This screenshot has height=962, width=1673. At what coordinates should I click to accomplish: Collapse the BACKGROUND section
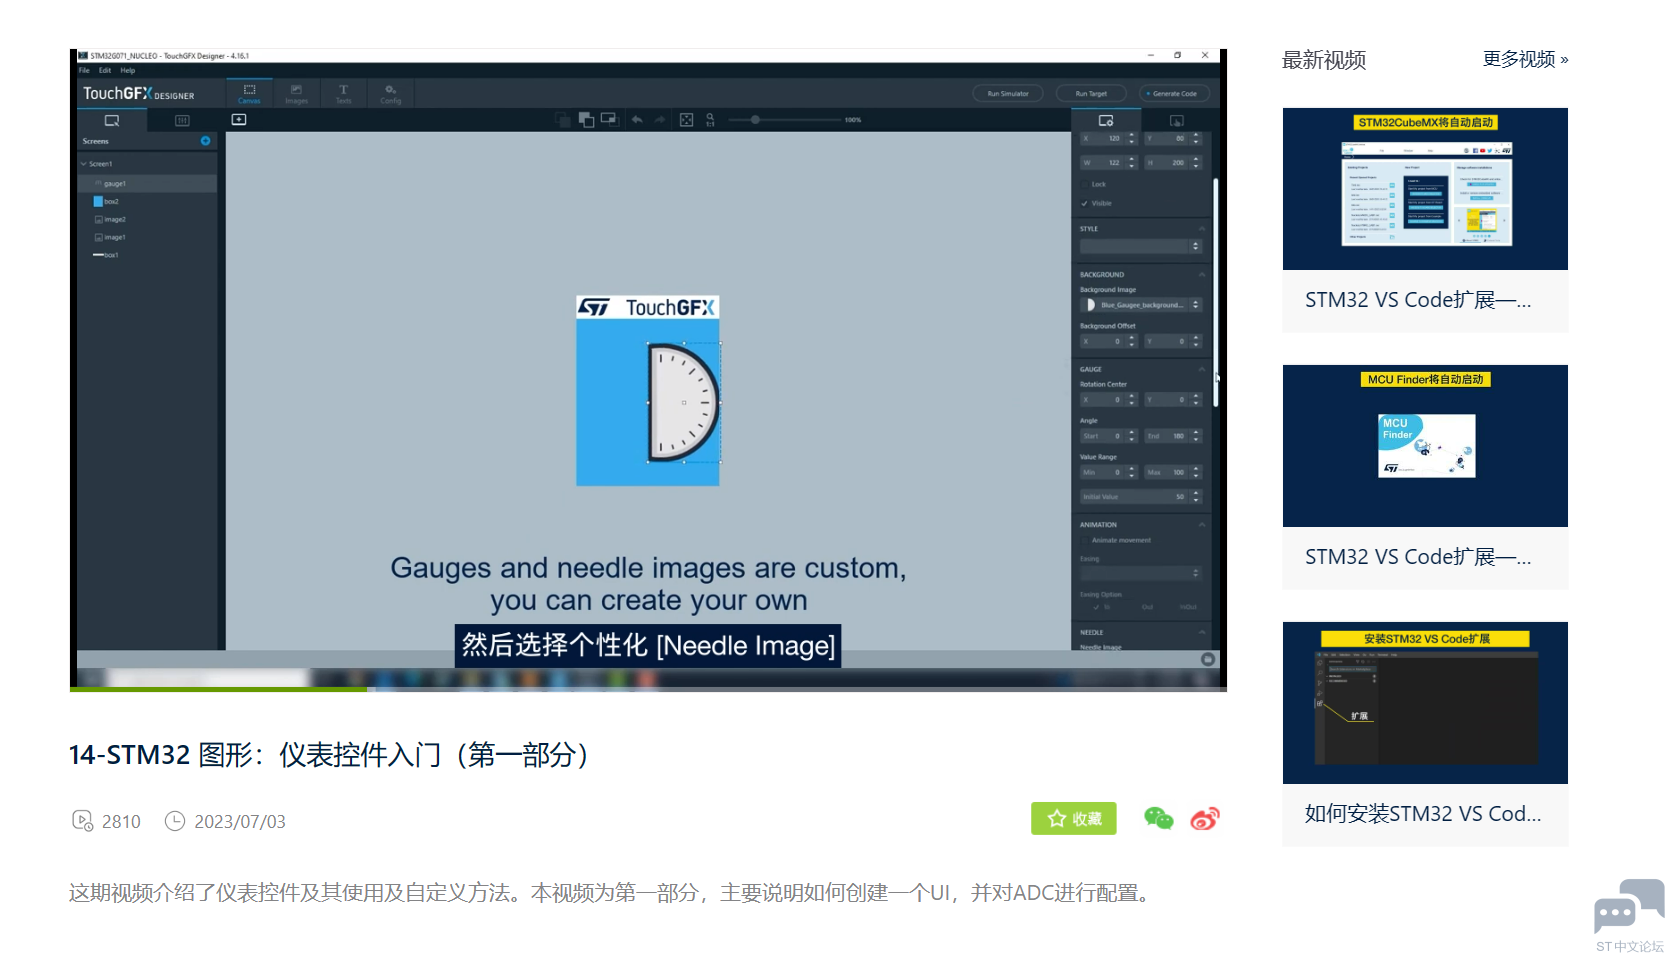click(1202, 274)
